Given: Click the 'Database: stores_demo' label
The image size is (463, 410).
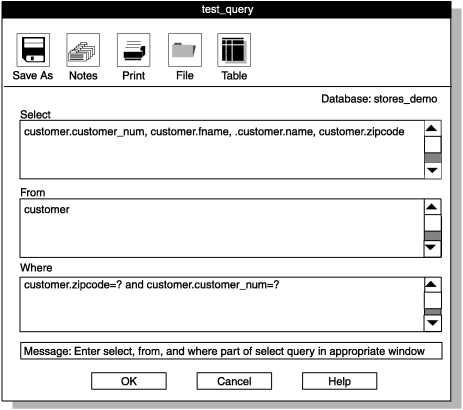Looking at the screenshot, I should (379, 99).
